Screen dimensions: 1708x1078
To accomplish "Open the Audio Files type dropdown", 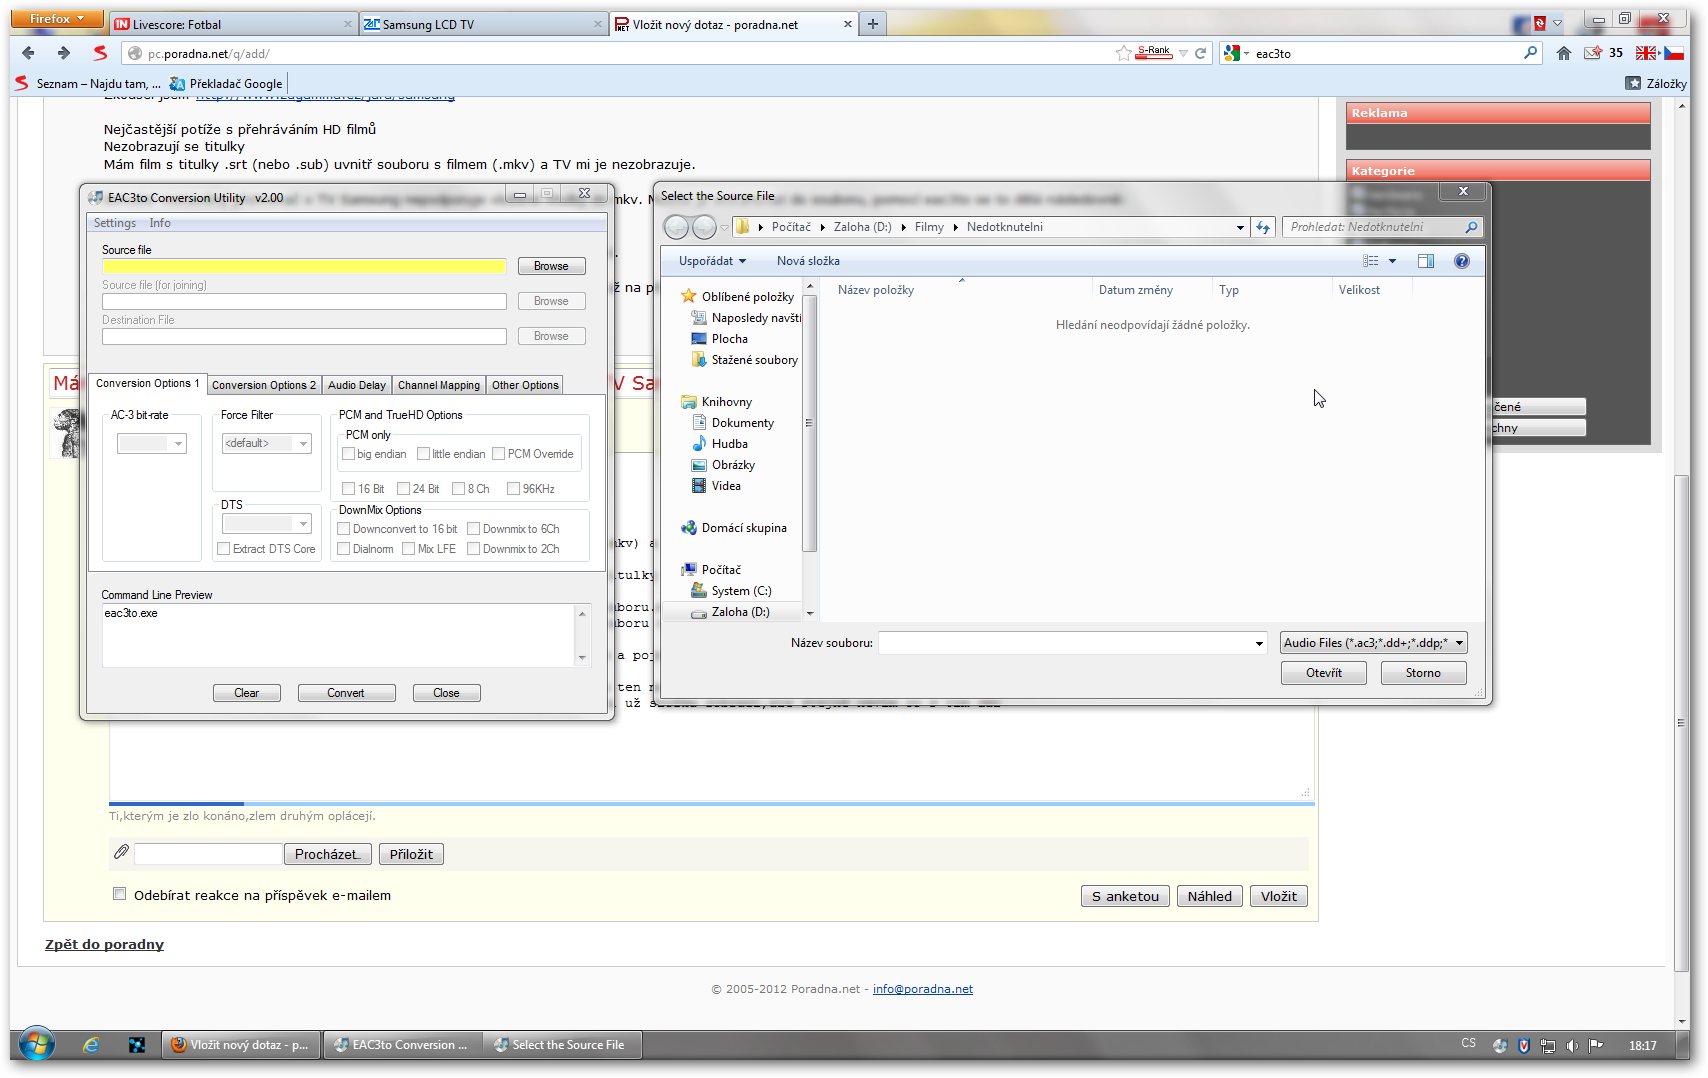I will point(1373,643).
